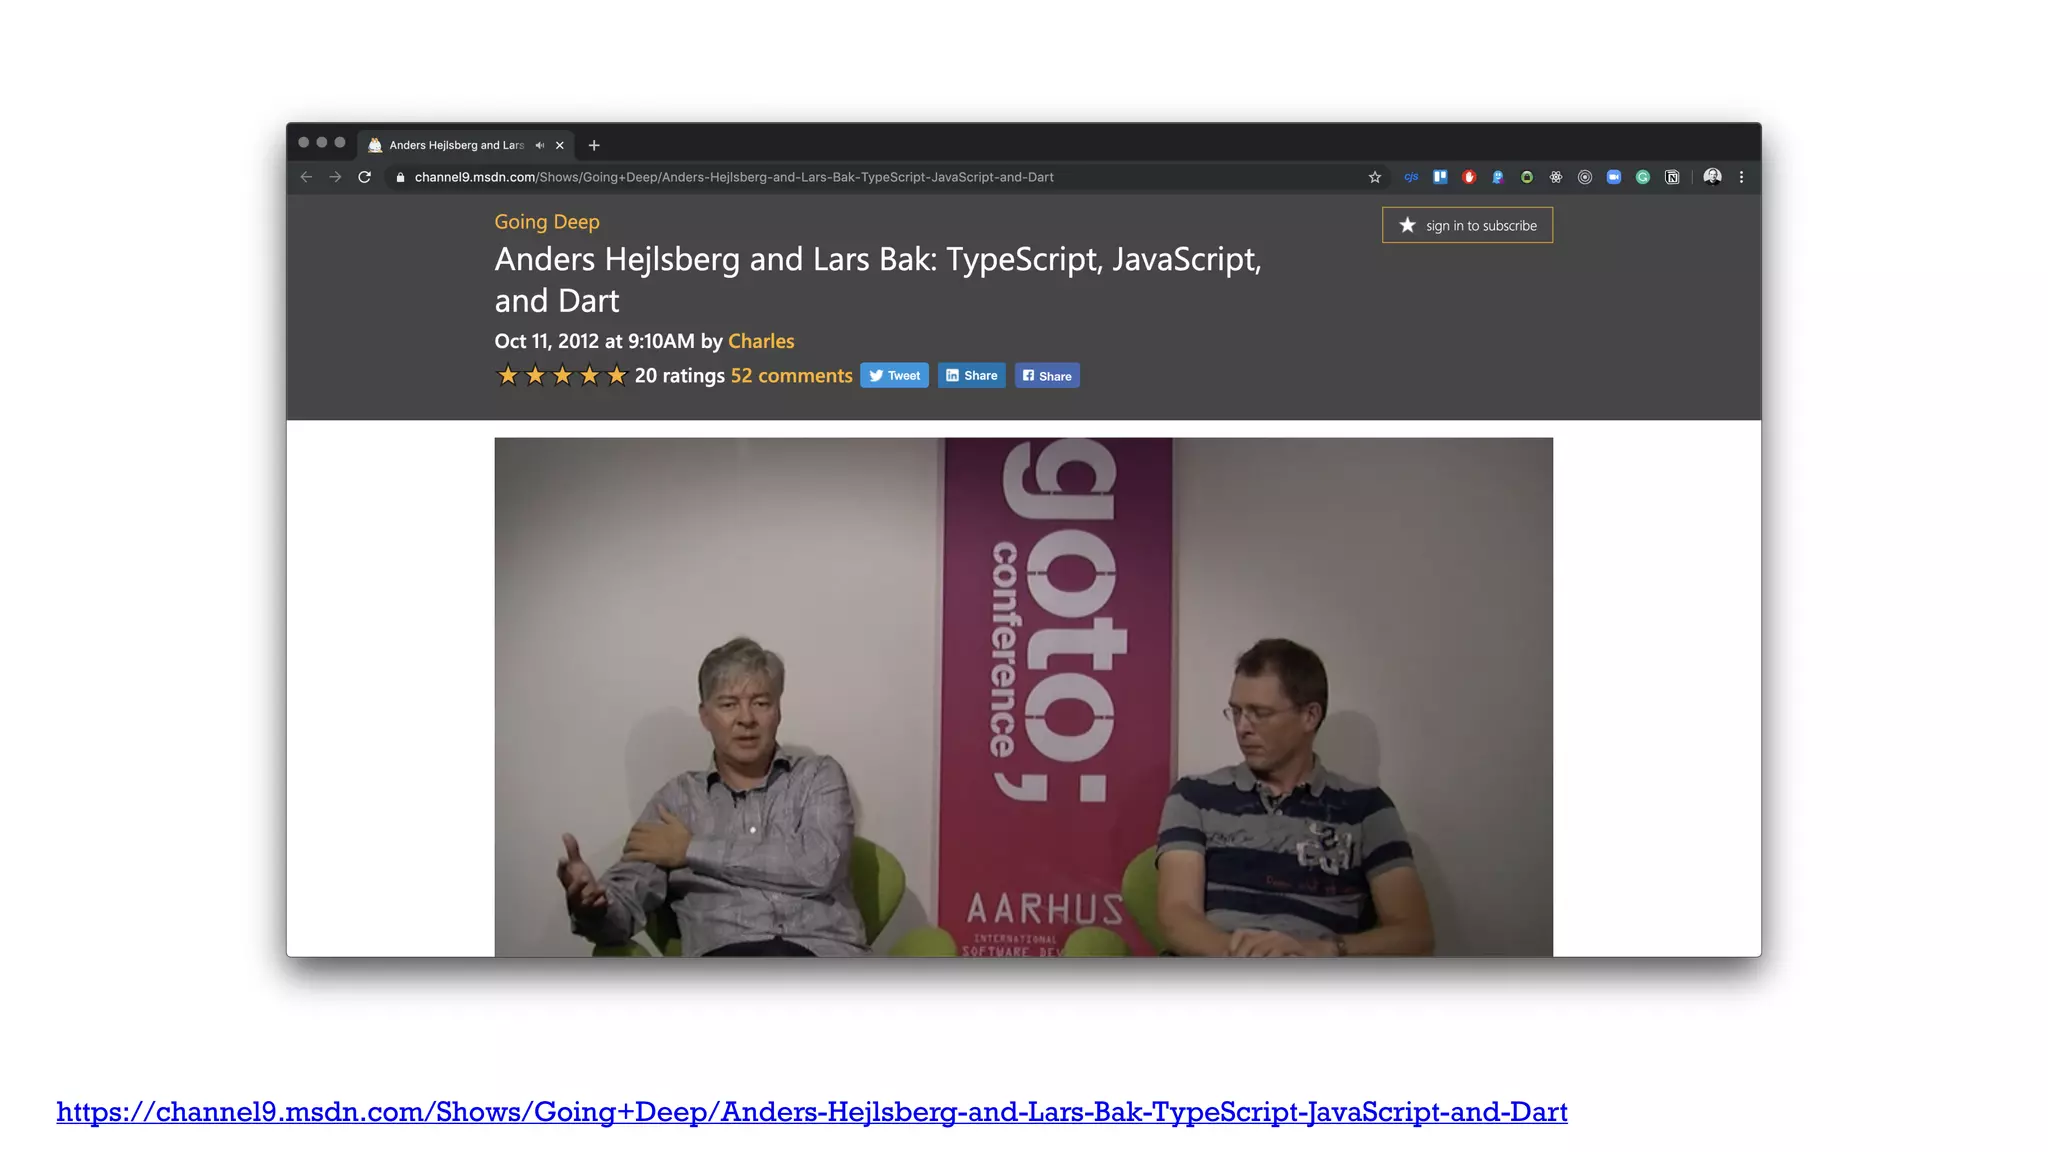
Task: Share the video on Facebook
Action: coord(1047,376)
